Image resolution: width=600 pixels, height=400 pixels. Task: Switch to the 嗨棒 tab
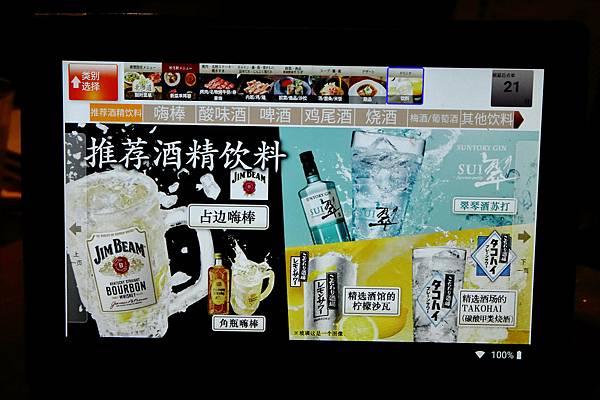[169, 114]
